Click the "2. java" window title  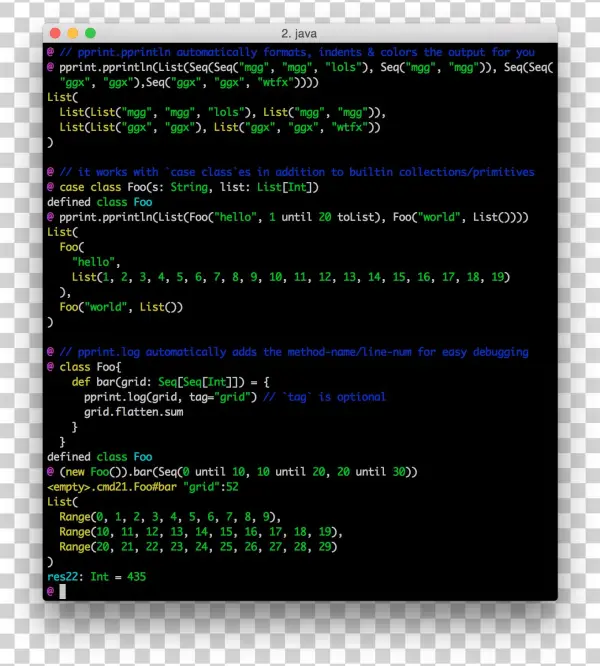click(x=301, y=33)
